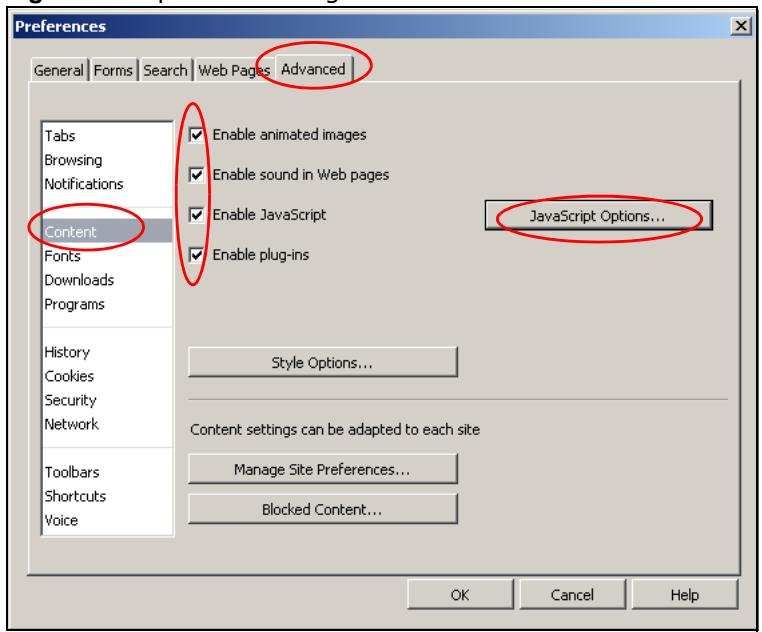Open JavaScript Options dialog
Screen dimensions: 762x632
point(598,215)
